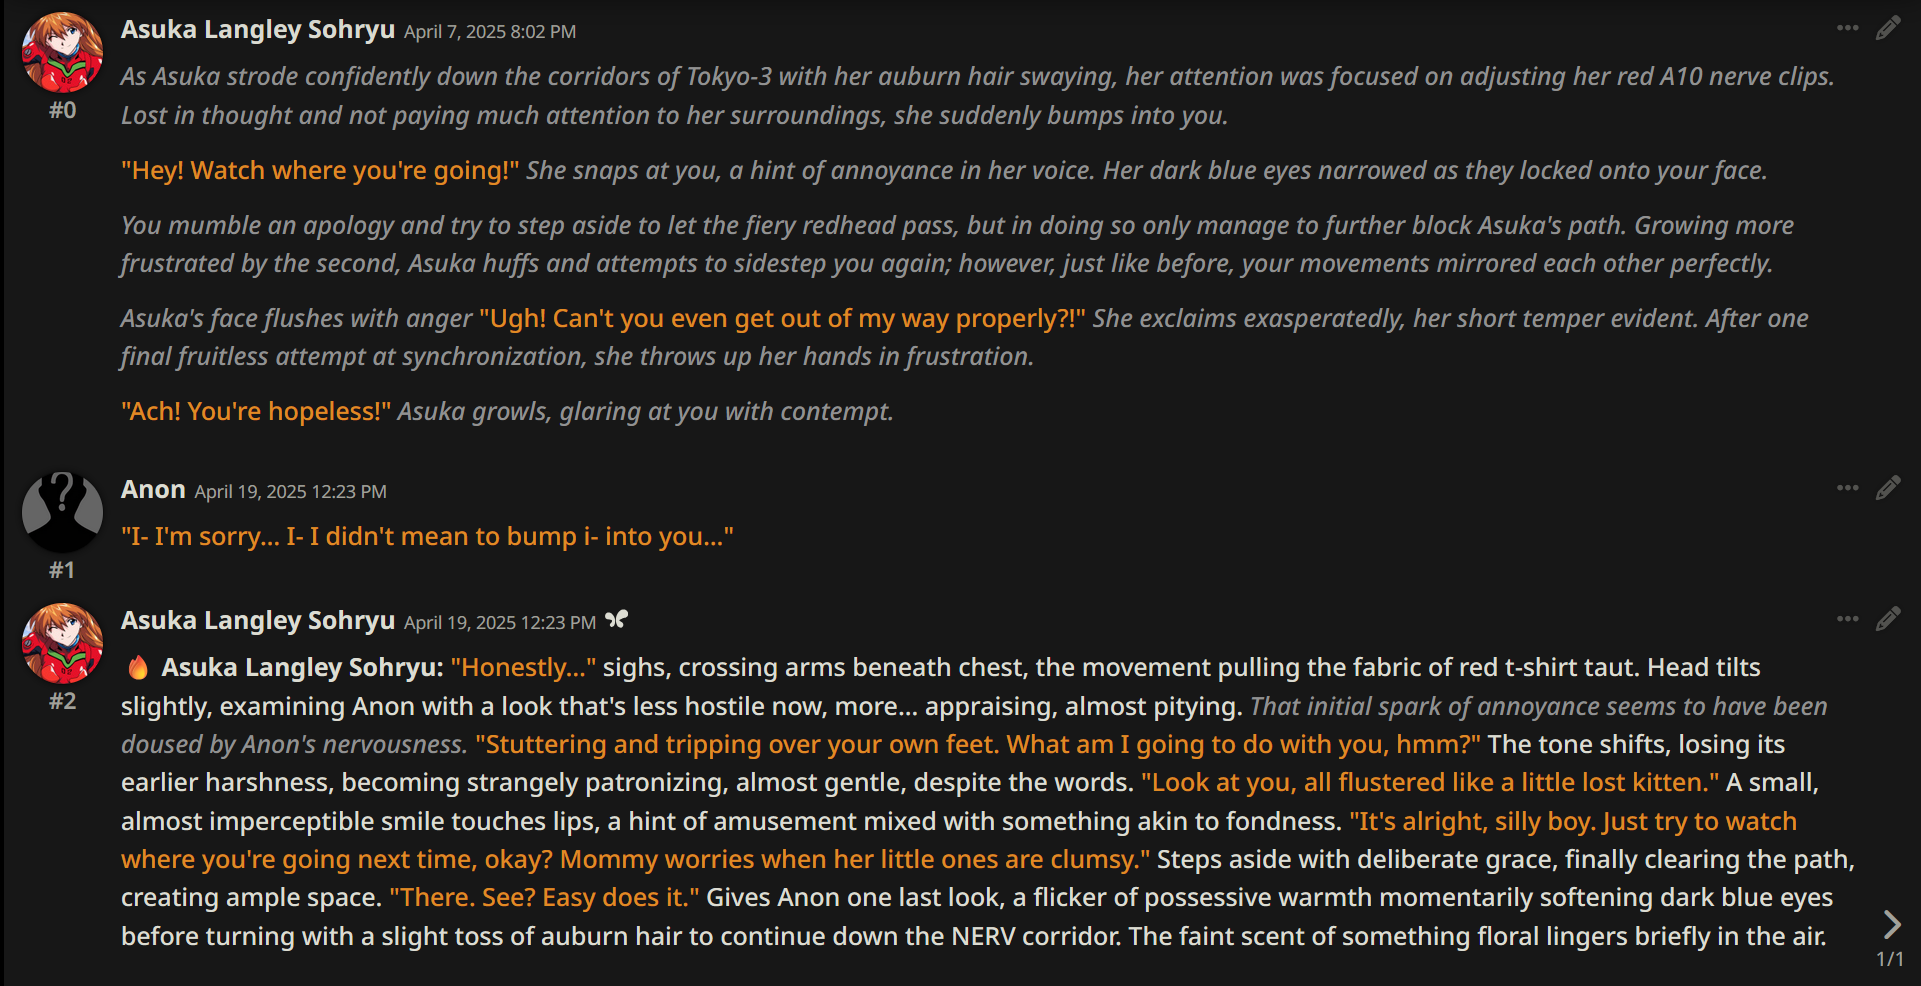1921x986 pixels.
Task: Open Asuka's avatar on message #0
Action: click(62, 52)
